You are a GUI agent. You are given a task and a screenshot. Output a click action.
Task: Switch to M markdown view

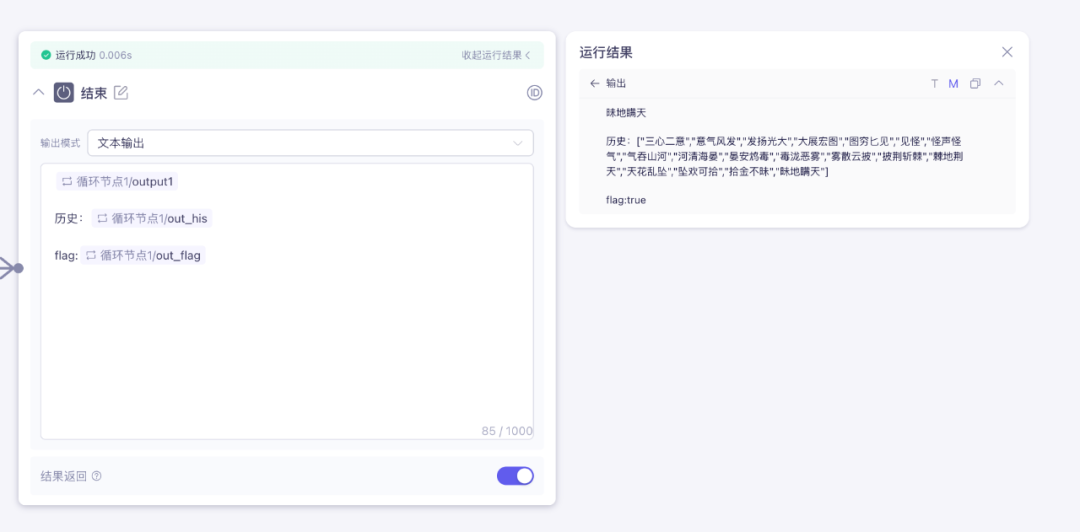953,83
